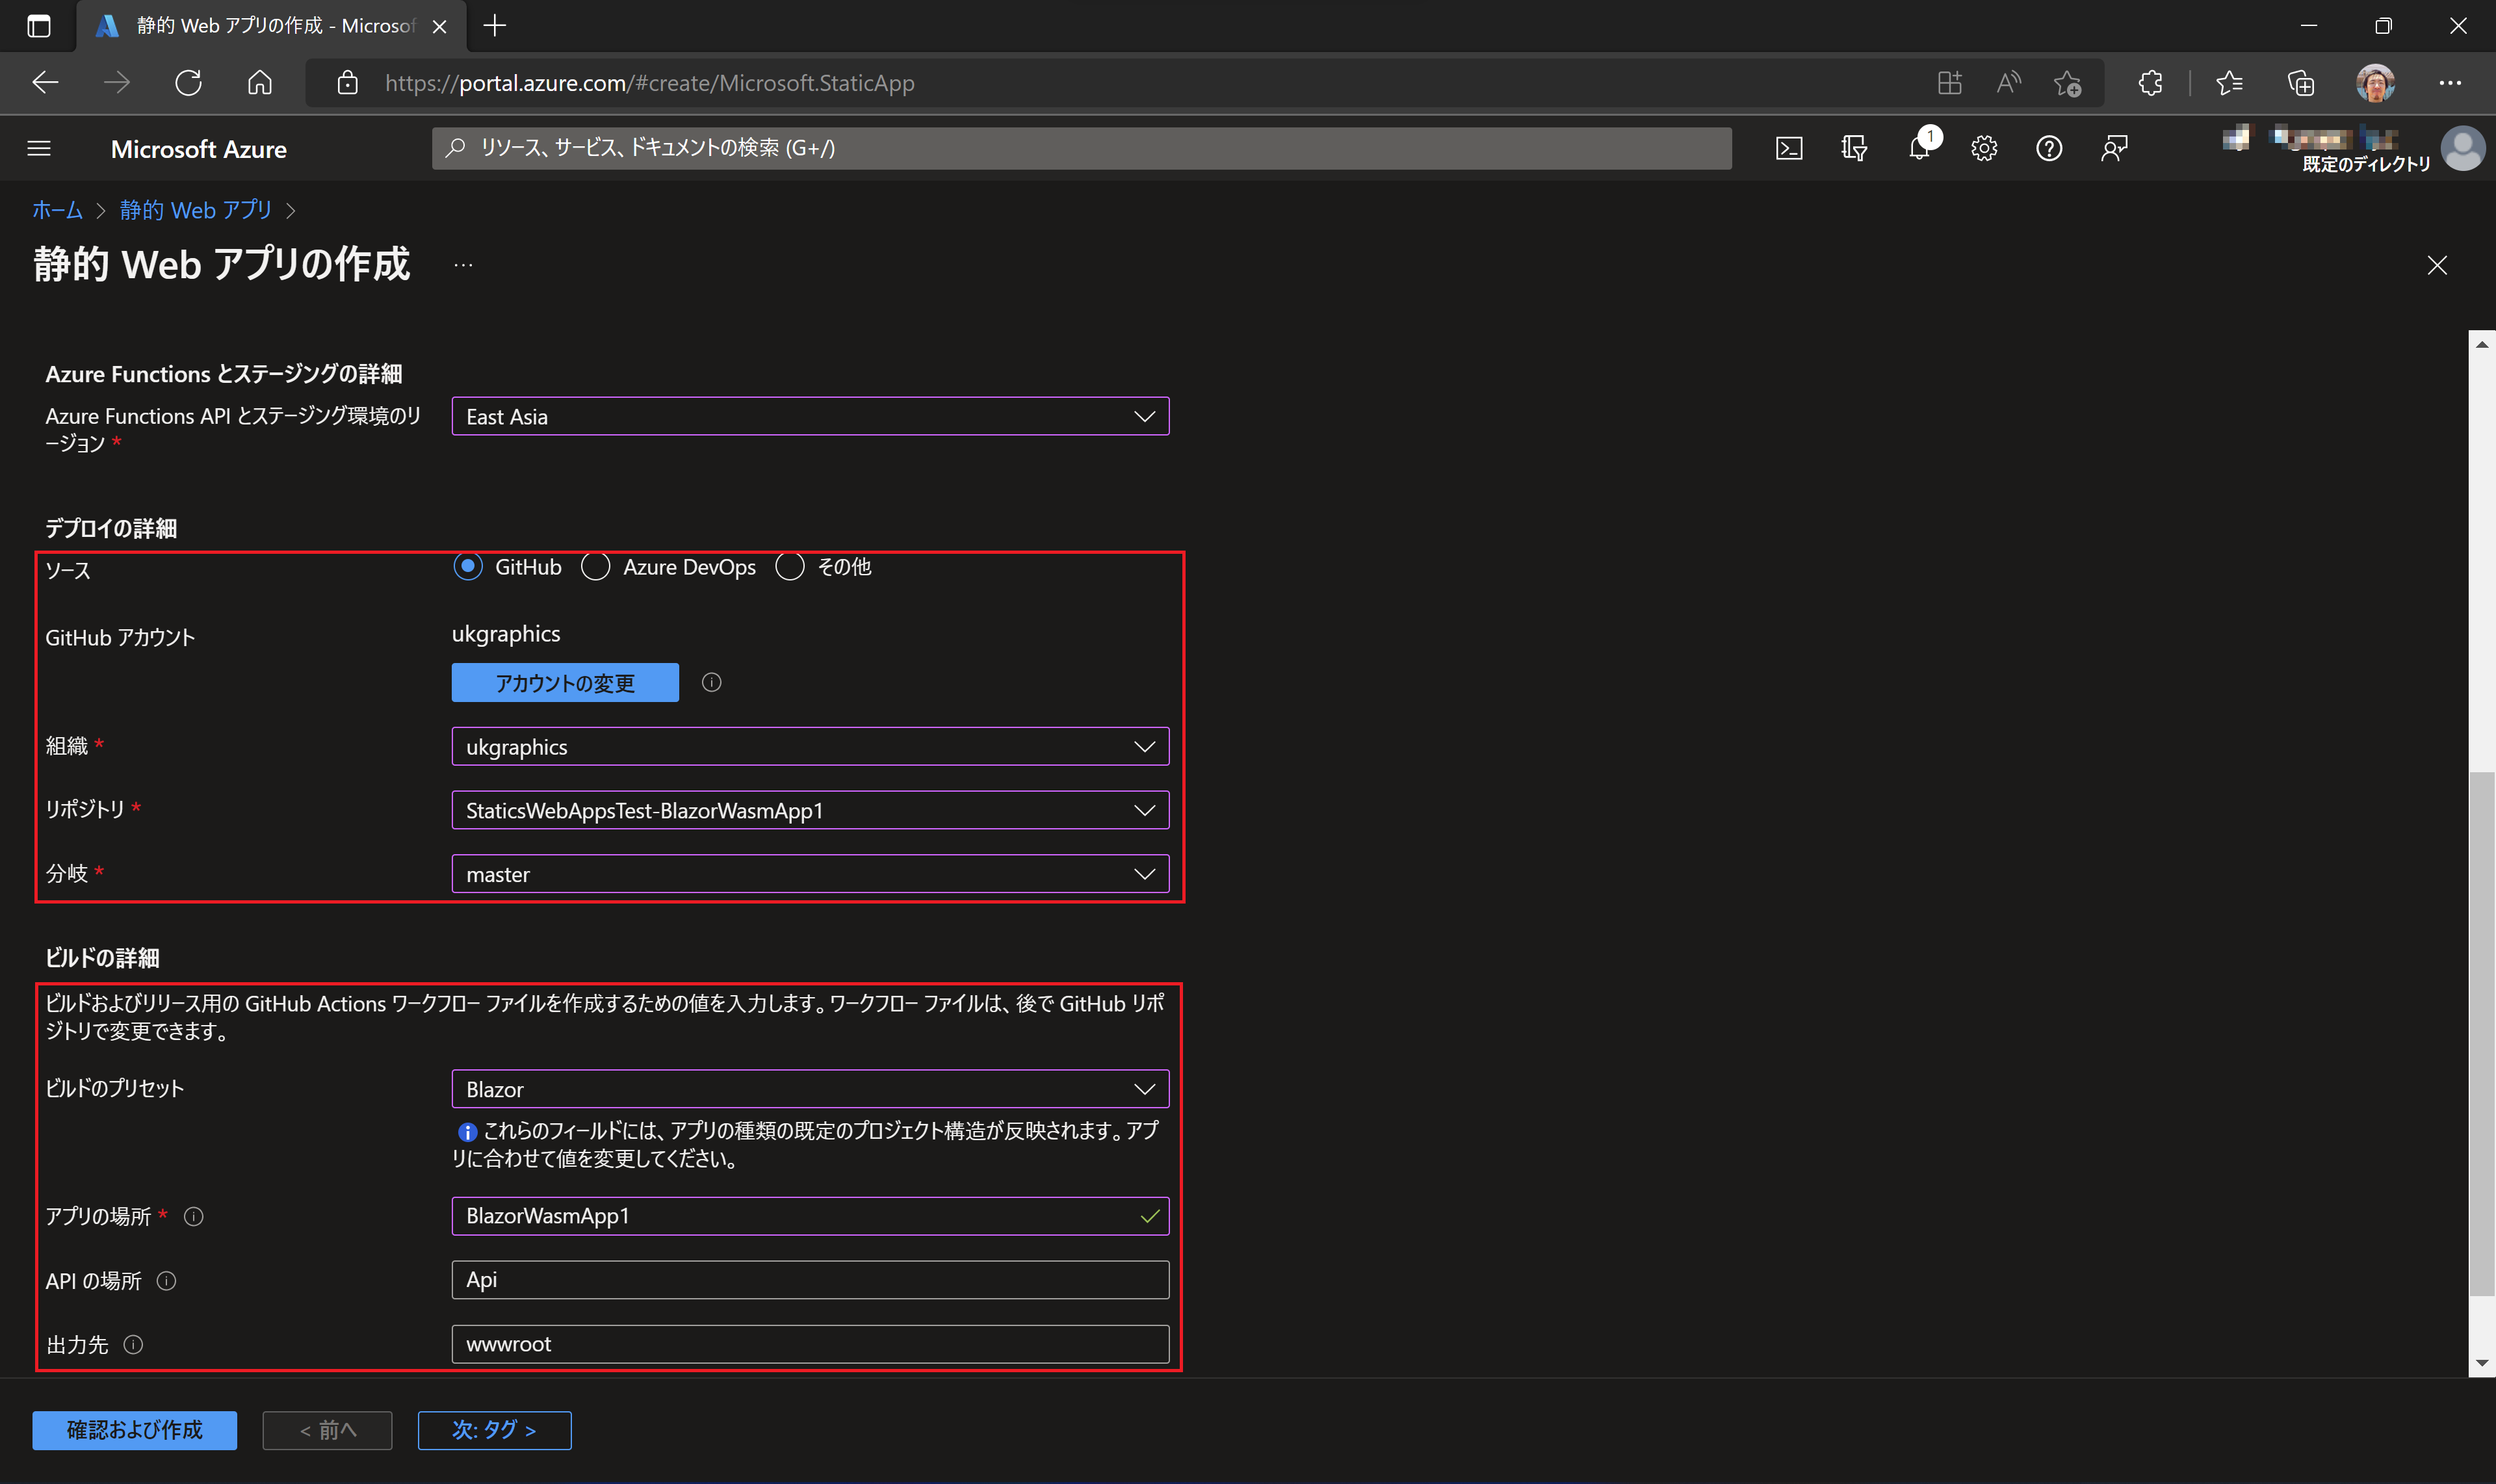Click 確認および作成 button
This screenshot has height=1484, width=2496.
pyautogui.click(x=134, y=1430)
